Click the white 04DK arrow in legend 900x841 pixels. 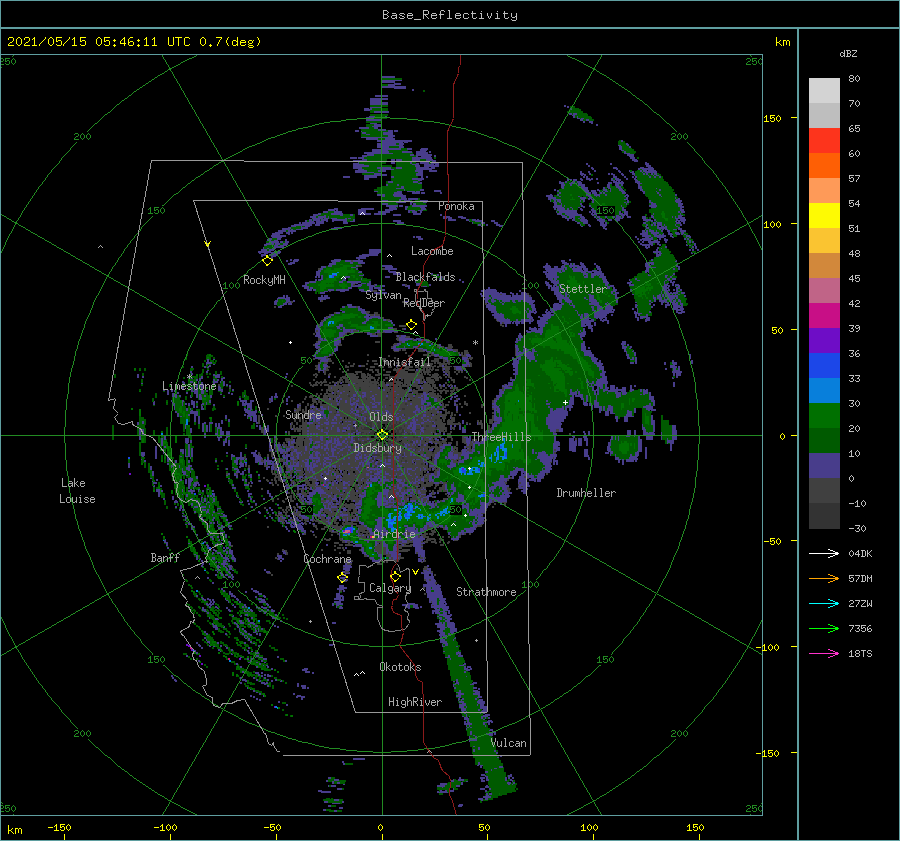pos(824,553)
